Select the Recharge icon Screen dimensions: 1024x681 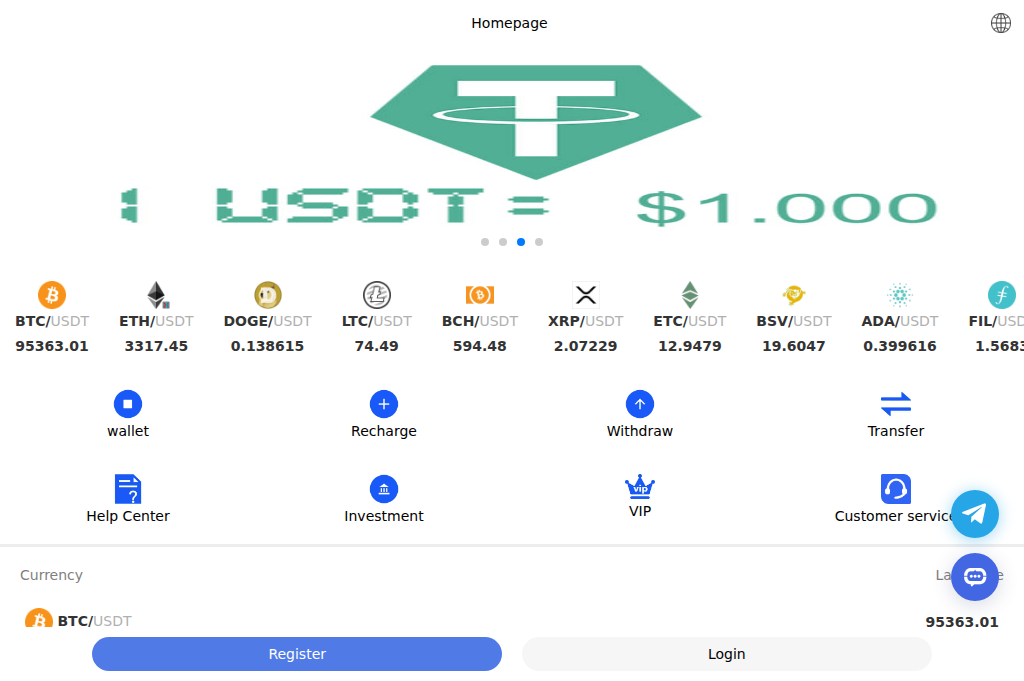click(x=383, y=404)
